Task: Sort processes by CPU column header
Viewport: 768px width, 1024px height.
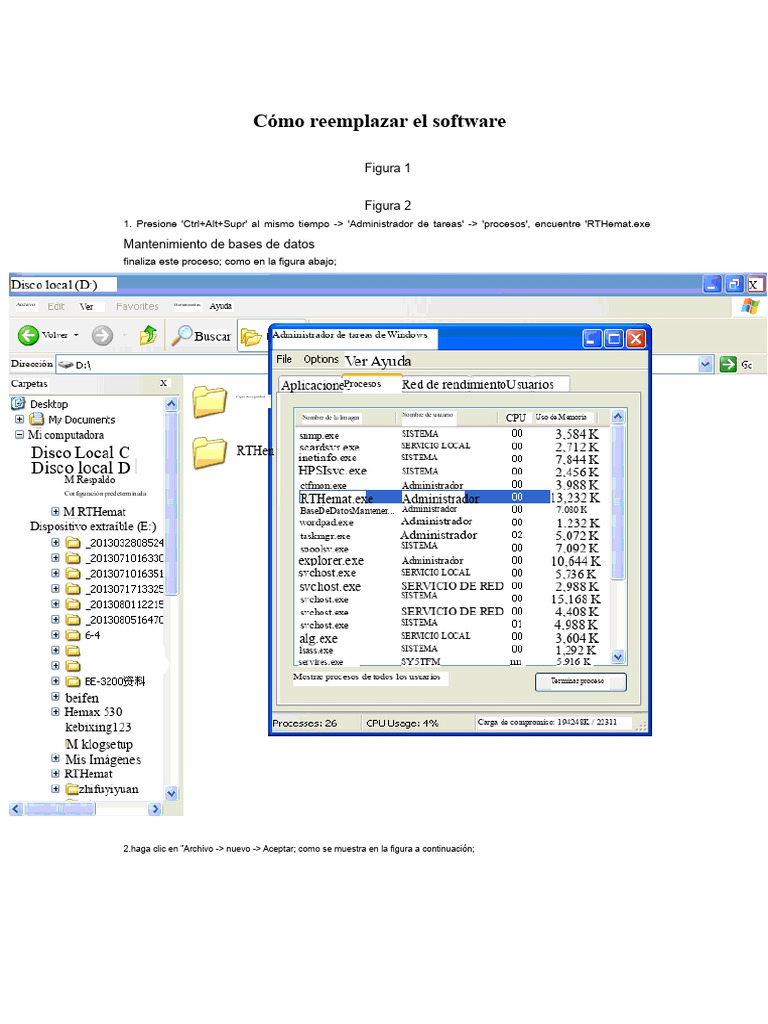Action: 515,417
